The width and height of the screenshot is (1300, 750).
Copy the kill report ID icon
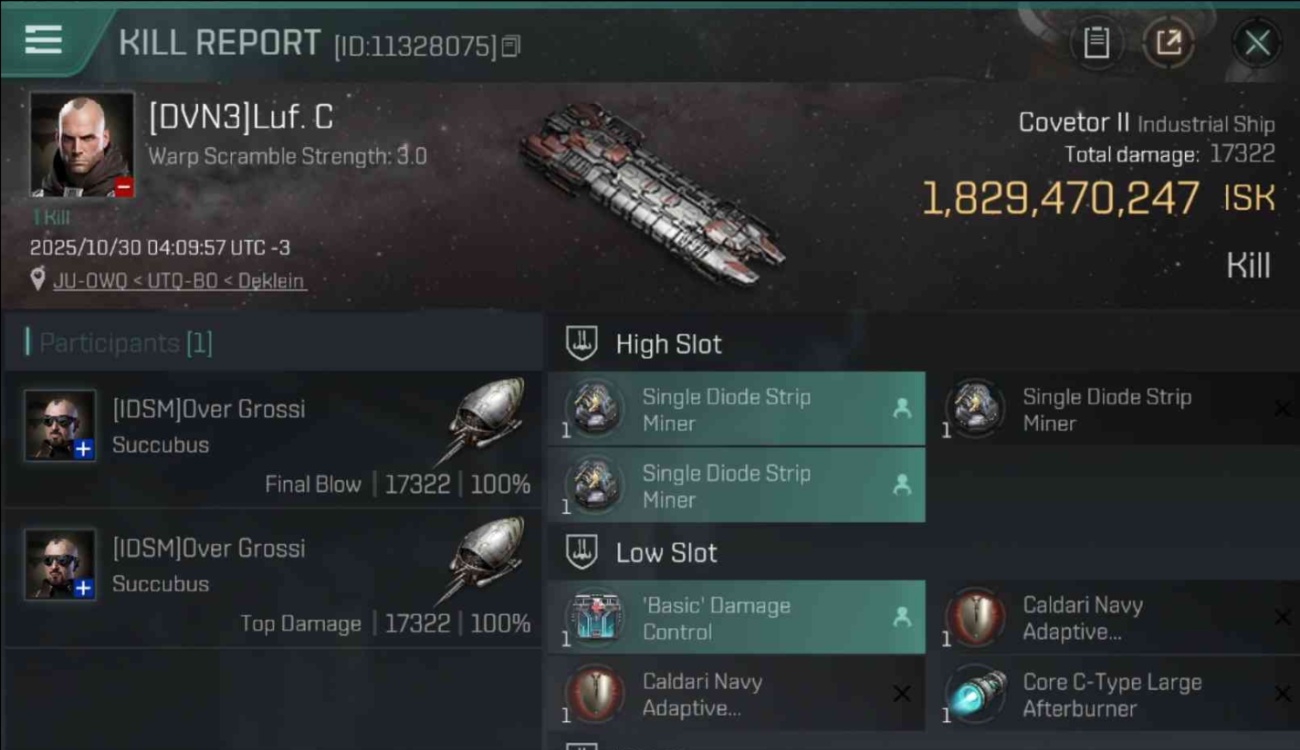(511, 46)
